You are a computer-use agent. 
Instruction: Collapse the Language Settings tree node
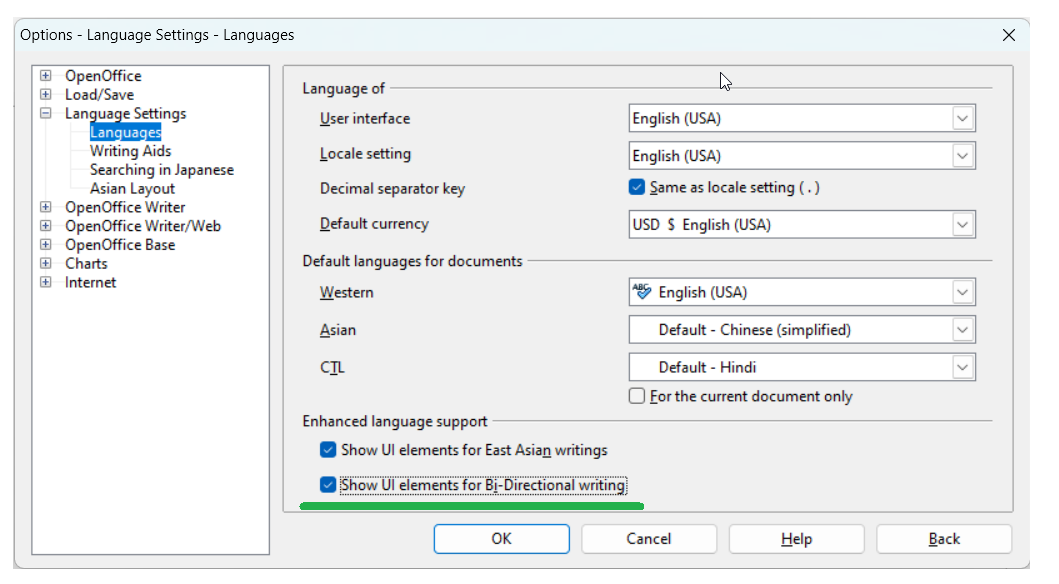click(45, 113)
